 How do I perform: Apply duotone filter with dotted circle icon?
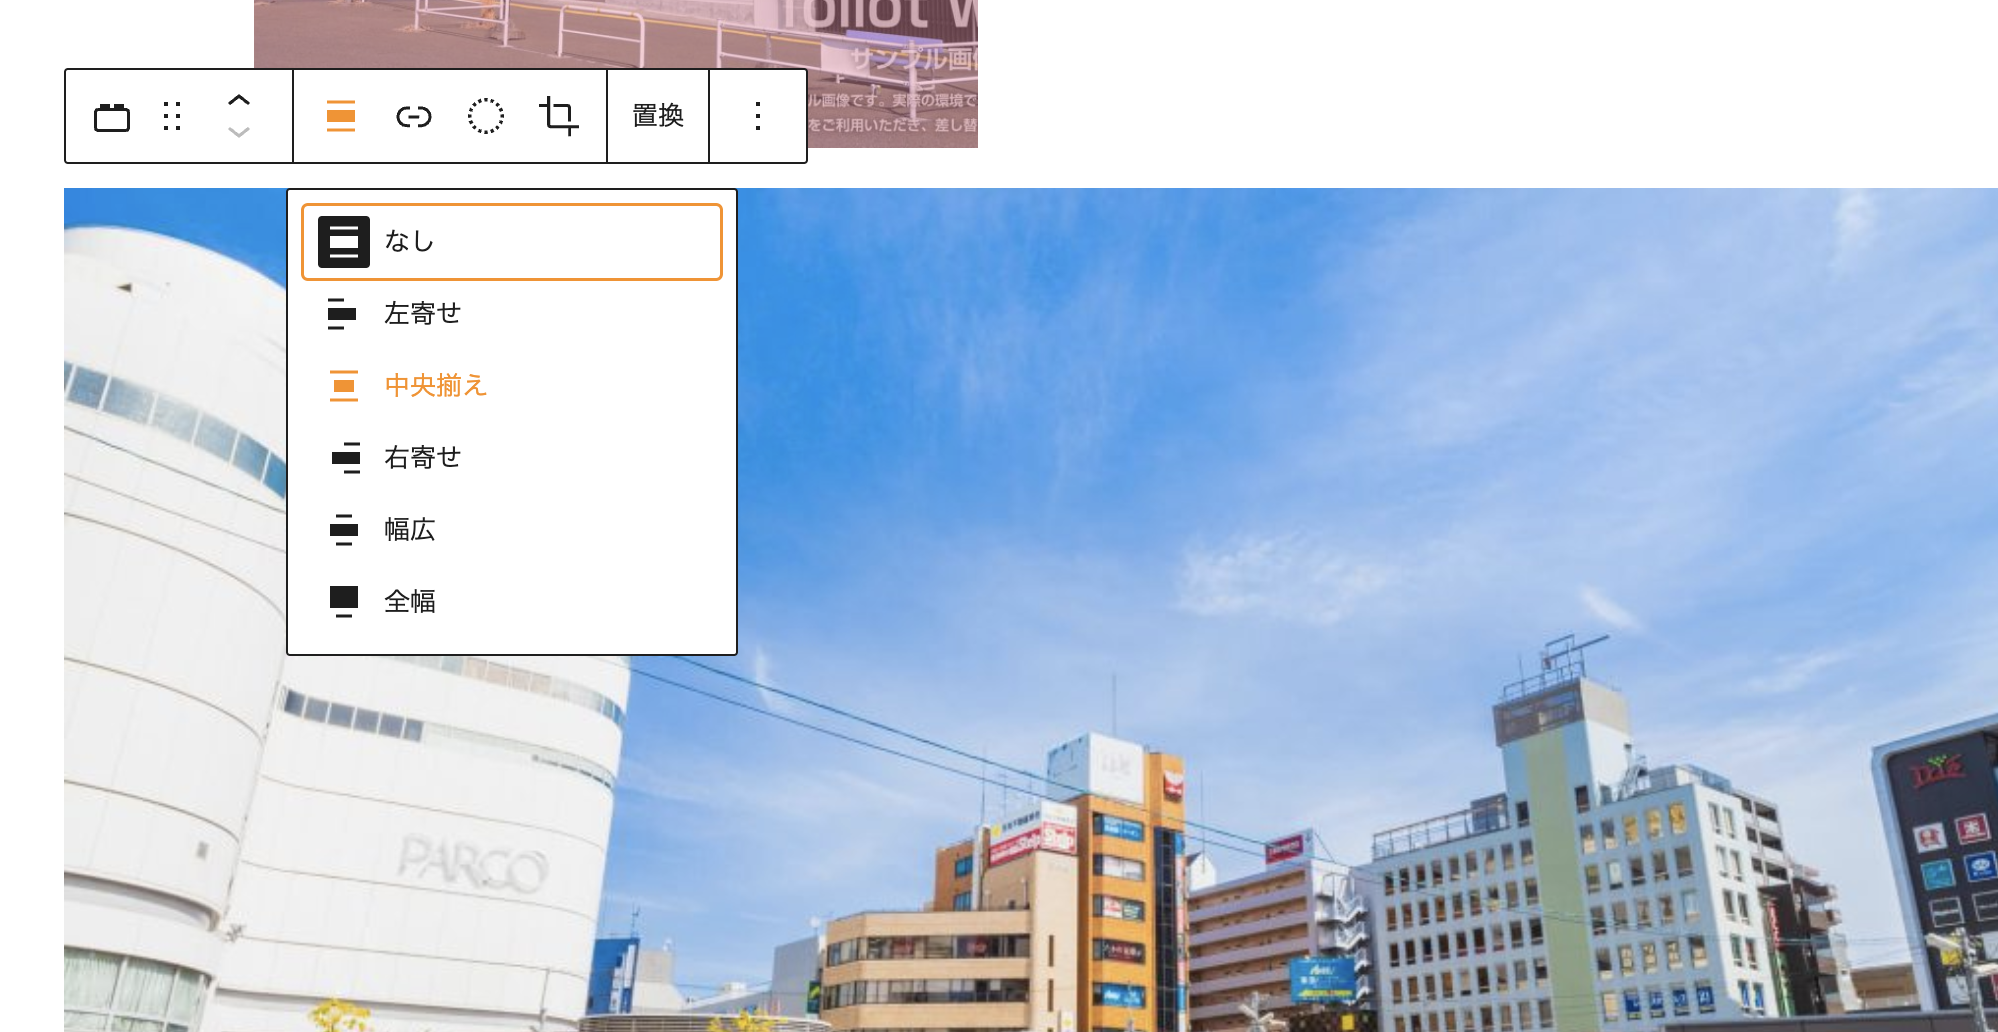point(485,117)
